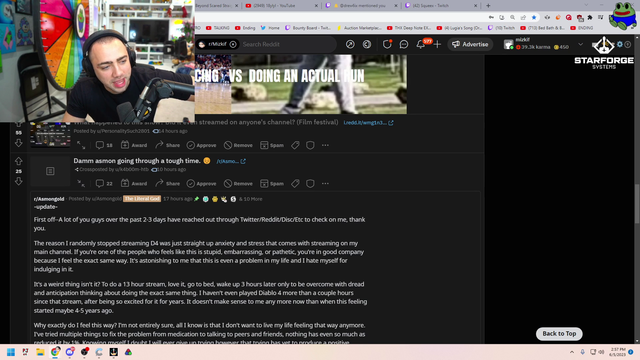Screen dimensions: 640x360
Task: Focus the Search Reddit field
Action: coord(288,44)
